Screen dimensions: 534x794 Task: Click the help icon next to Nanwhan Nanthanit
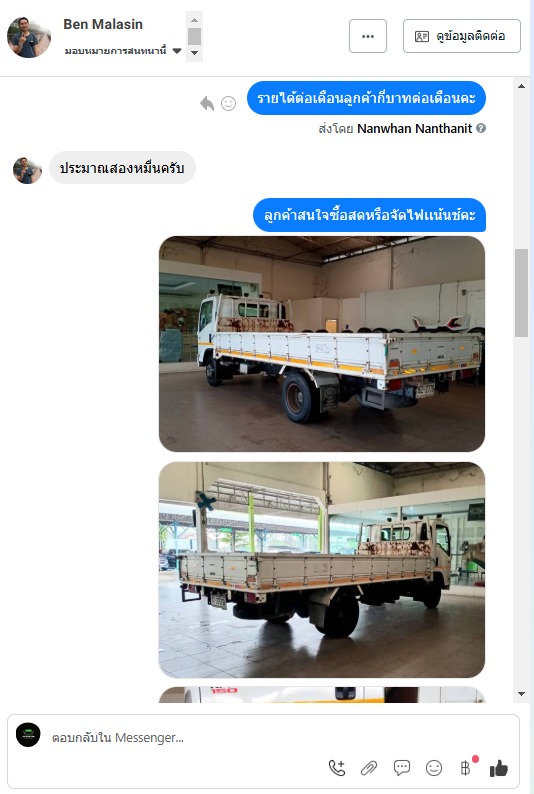click(x=481, y=128)
